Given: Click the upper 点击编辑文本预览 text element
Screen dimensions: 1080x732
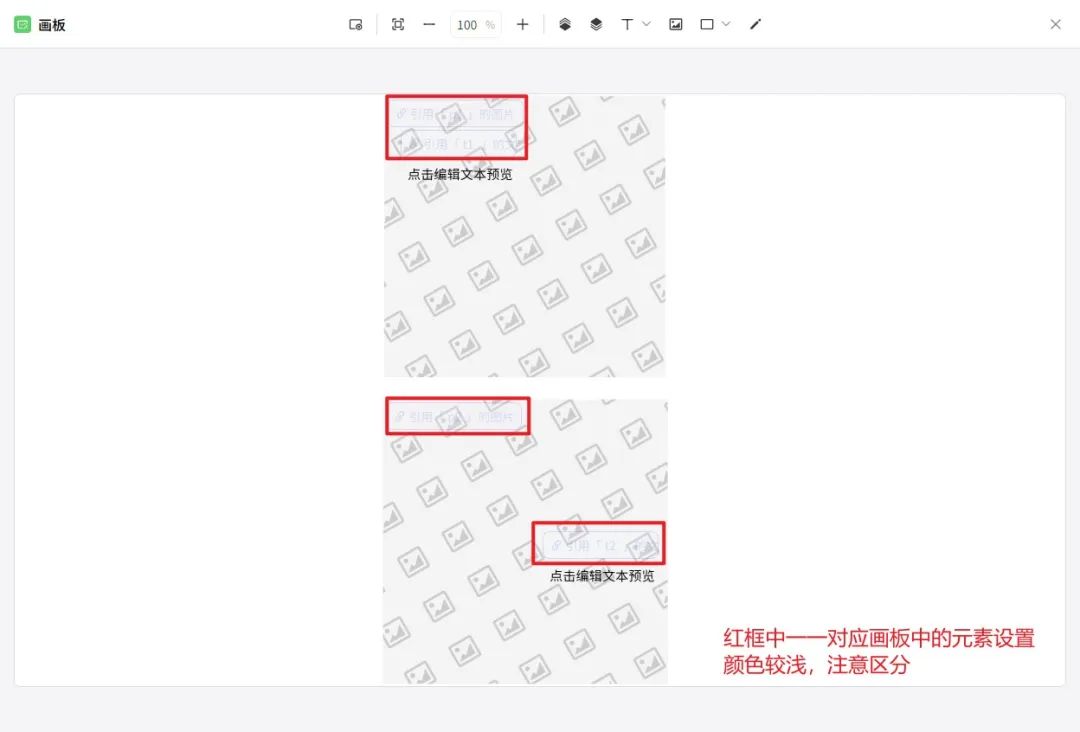Looking at the screenshot, I should click(460, 174).
